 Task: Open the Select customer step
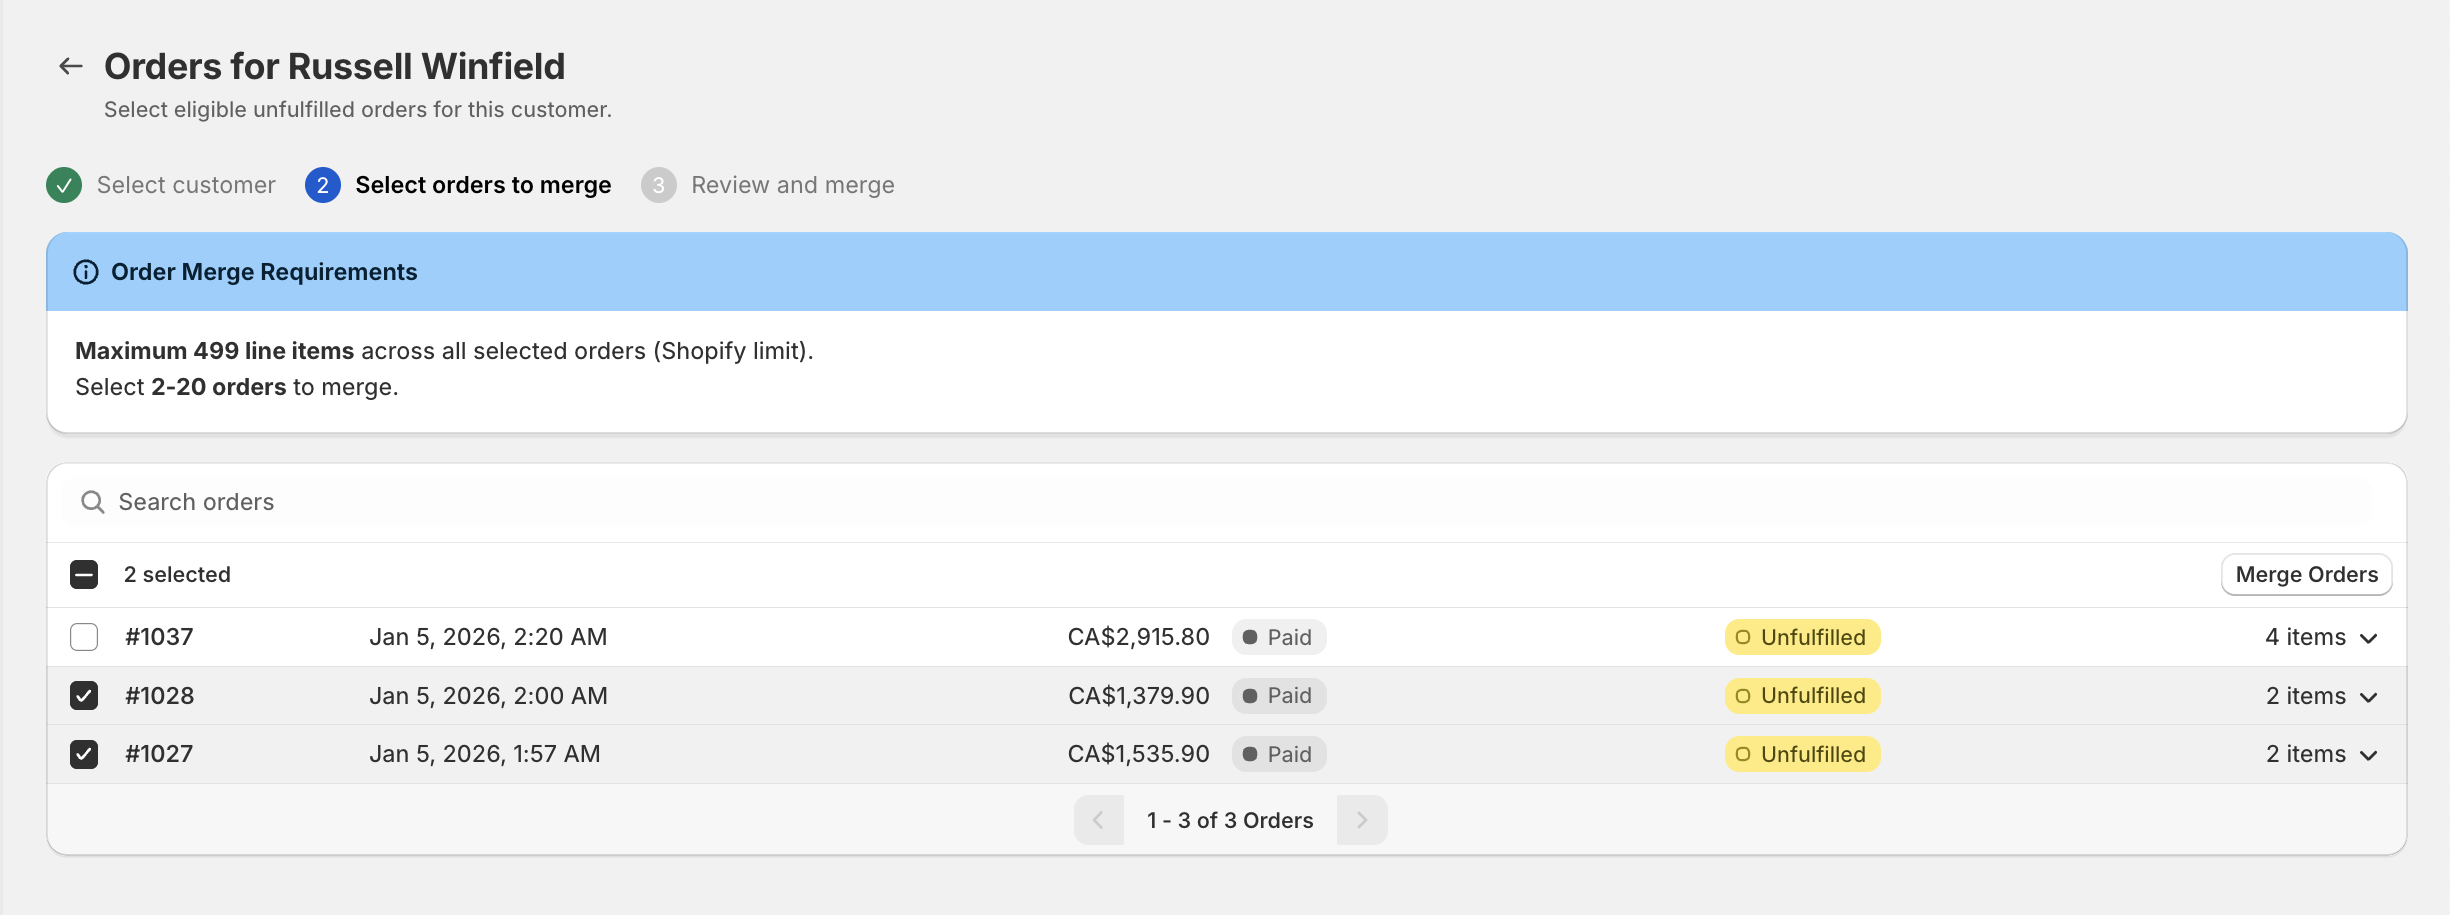coord(185,185)
